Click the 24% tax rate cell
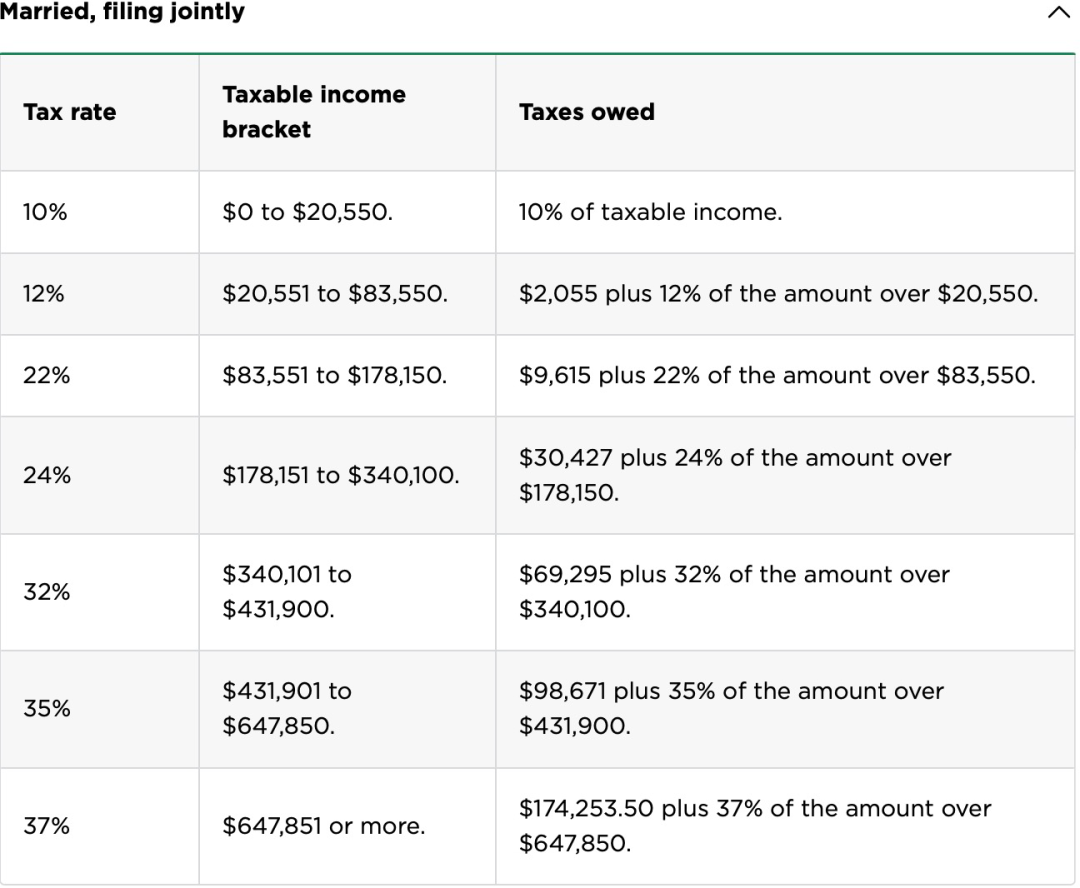1080x888 pixels. tap(46, 476)
